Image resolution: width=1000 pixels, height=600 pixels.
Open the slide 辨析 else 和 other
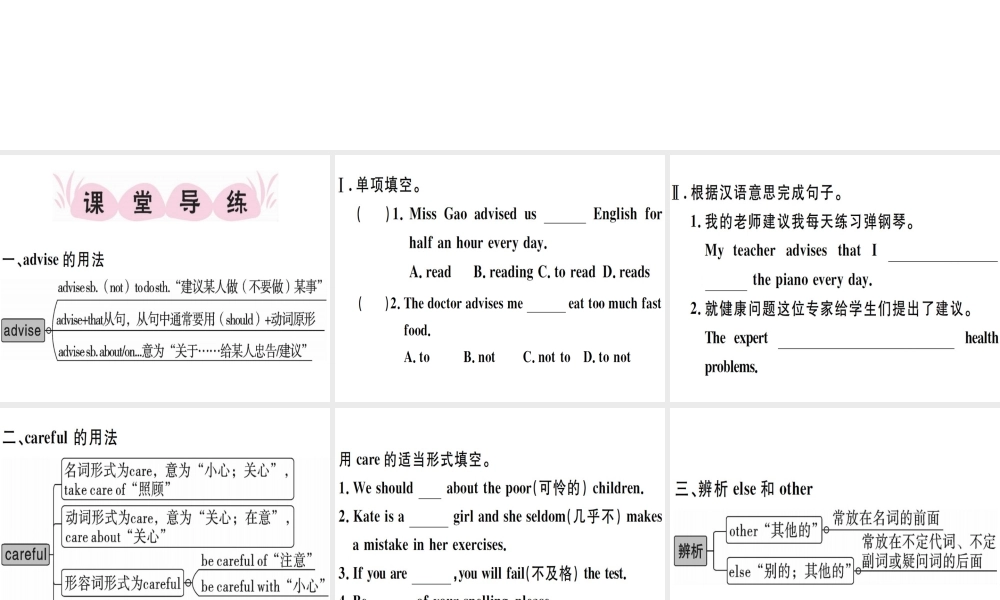coord(835,504)
